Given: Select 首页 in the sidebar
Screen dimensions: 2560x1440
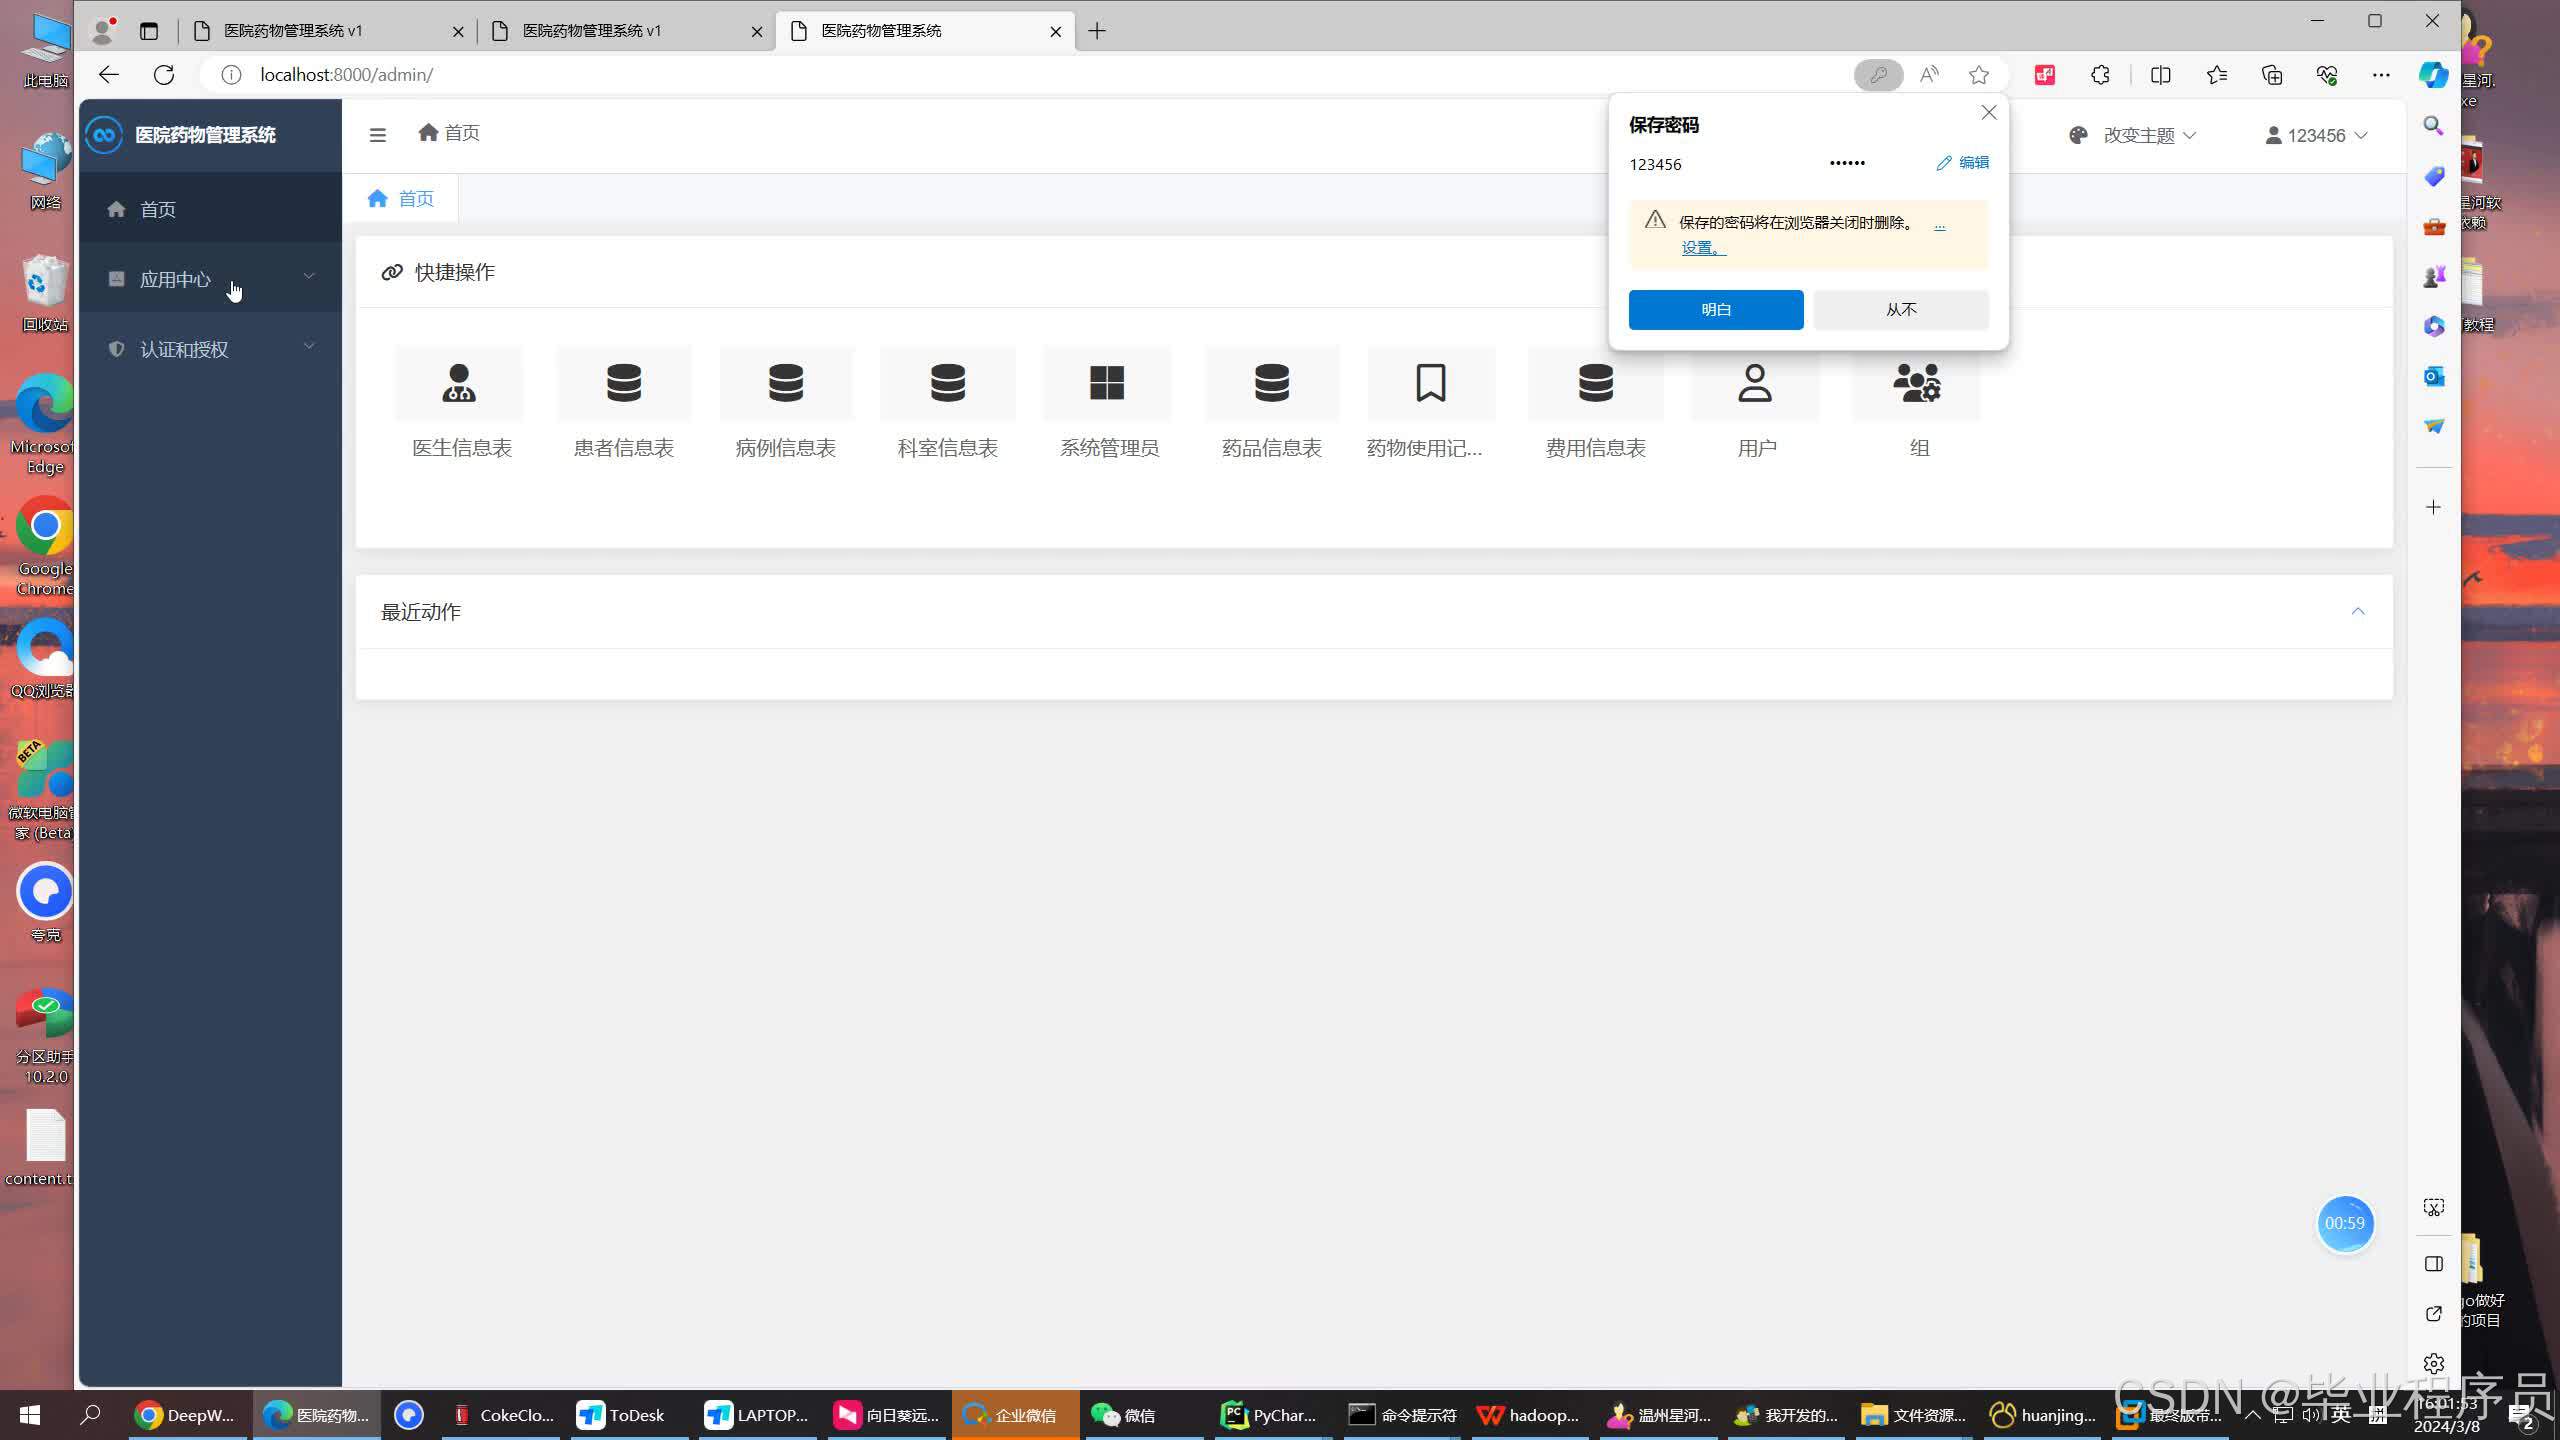Looking at the screenshot, I should pyautogui.click(x=158, y=209).
